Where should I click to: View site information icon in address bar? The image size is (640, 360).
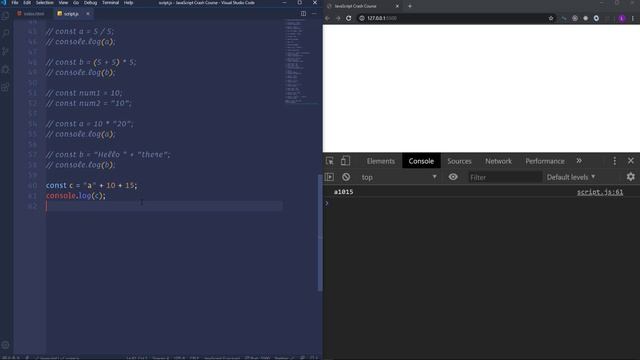click(x=362, y=18)
